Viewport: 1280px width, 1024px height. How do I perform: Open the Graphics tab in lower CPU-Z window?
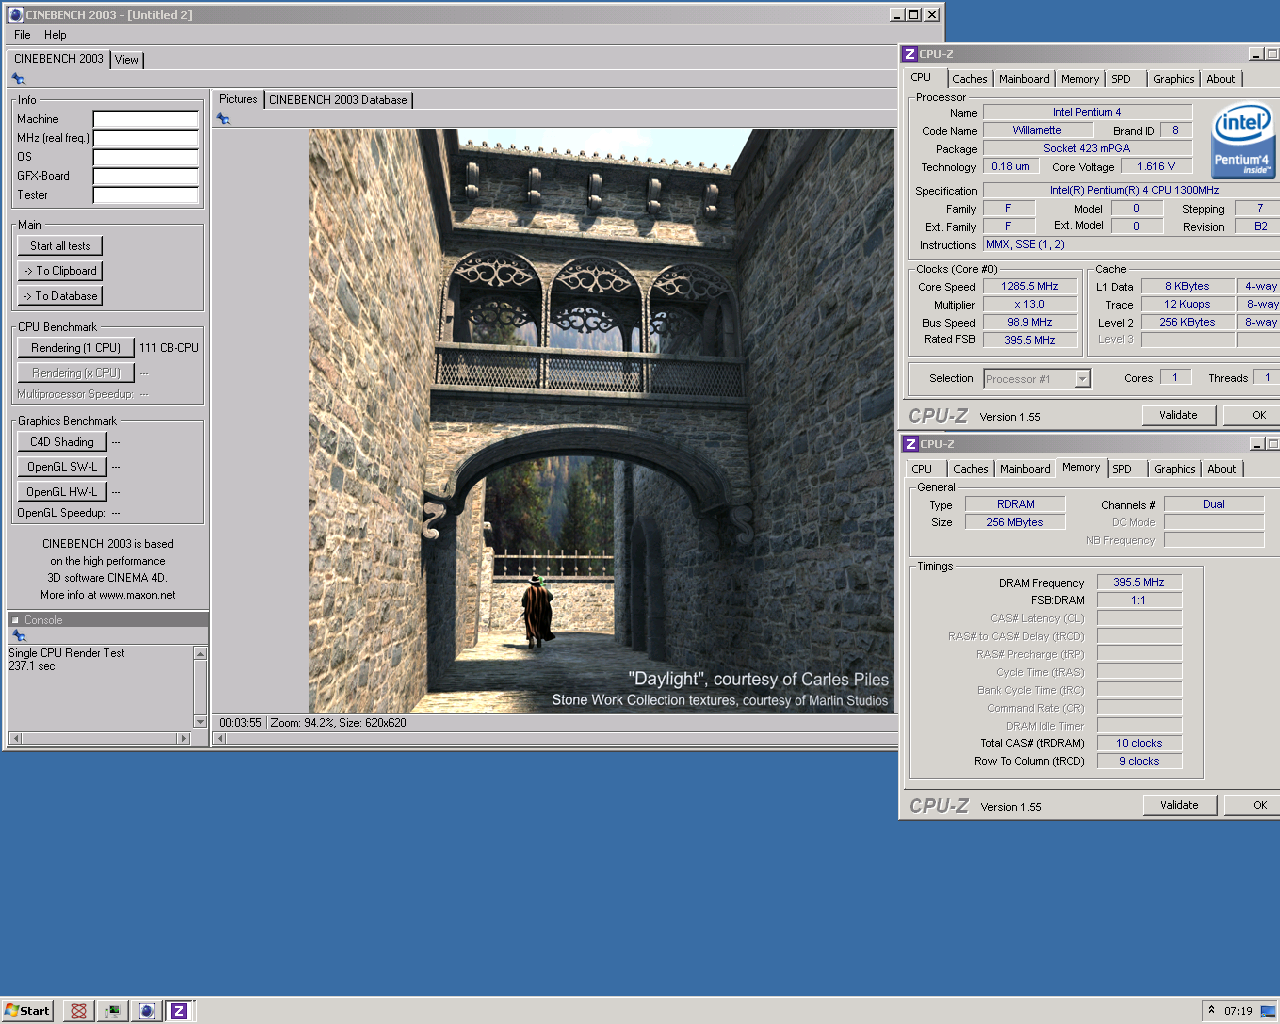pos(1175,469)
